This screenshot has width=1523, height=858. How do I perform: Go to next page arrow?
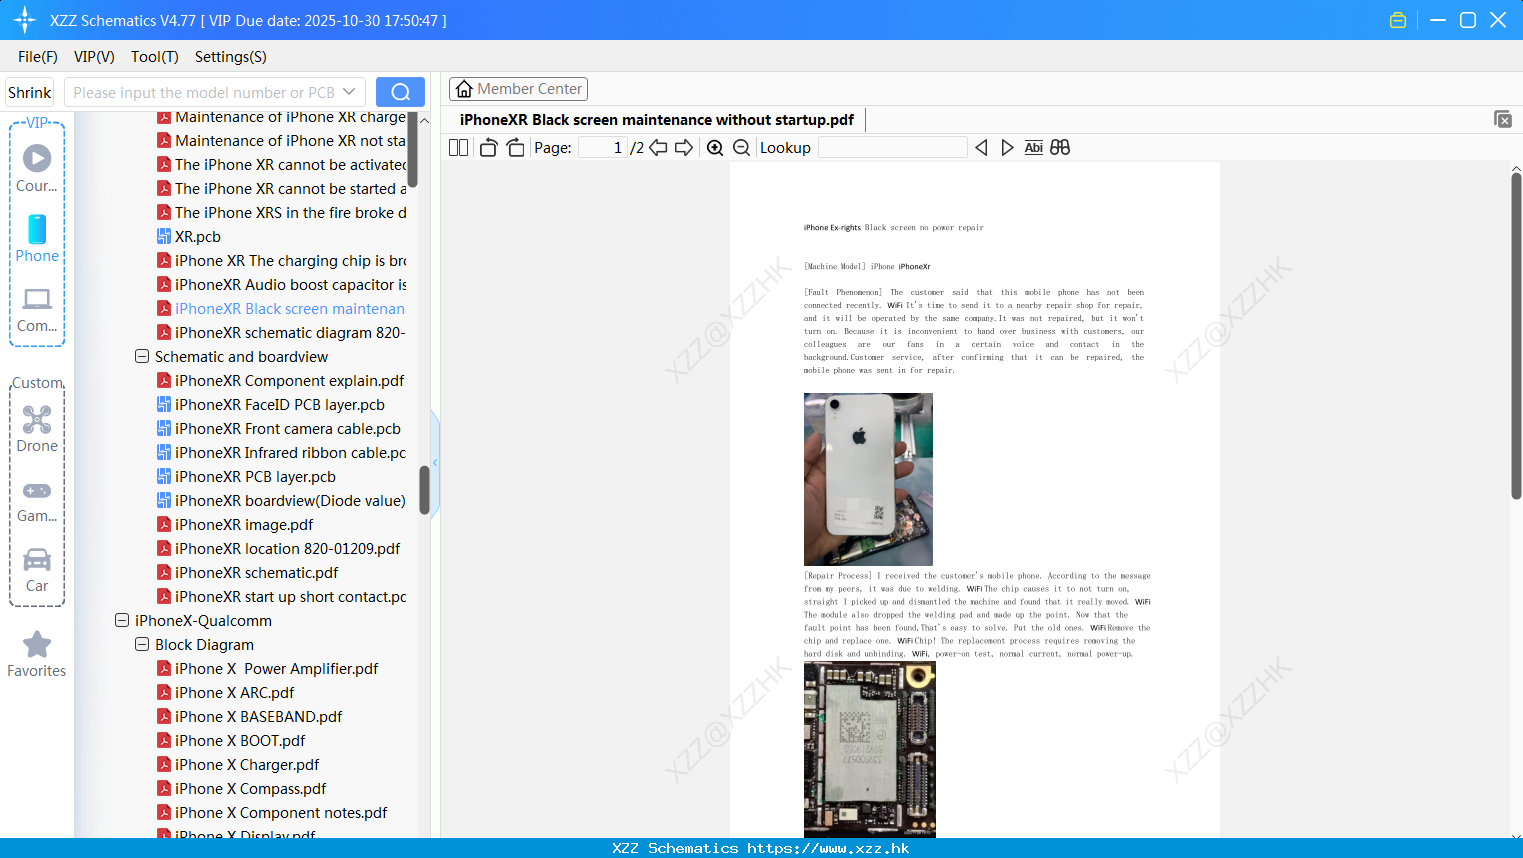click(x=684, y=148)
